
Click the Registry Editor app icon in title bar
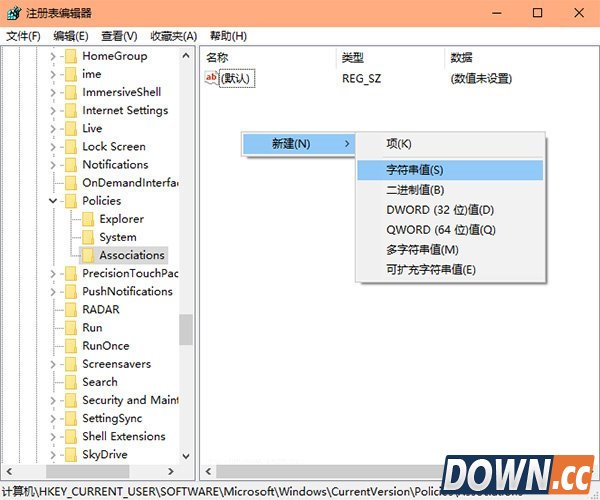(x=13, y=13)
